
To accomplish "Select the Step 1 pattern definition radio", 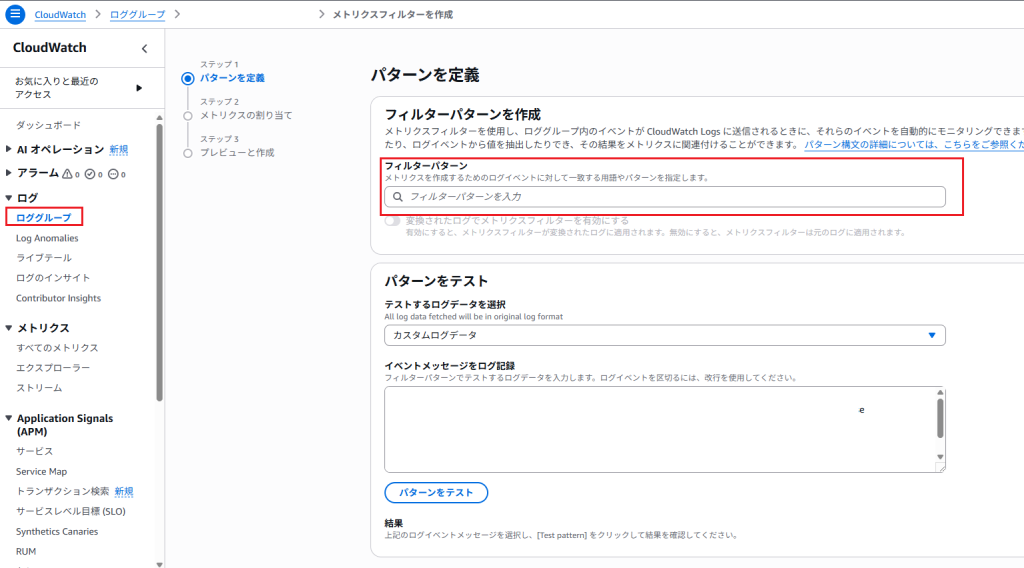I will tap(188, 78).
